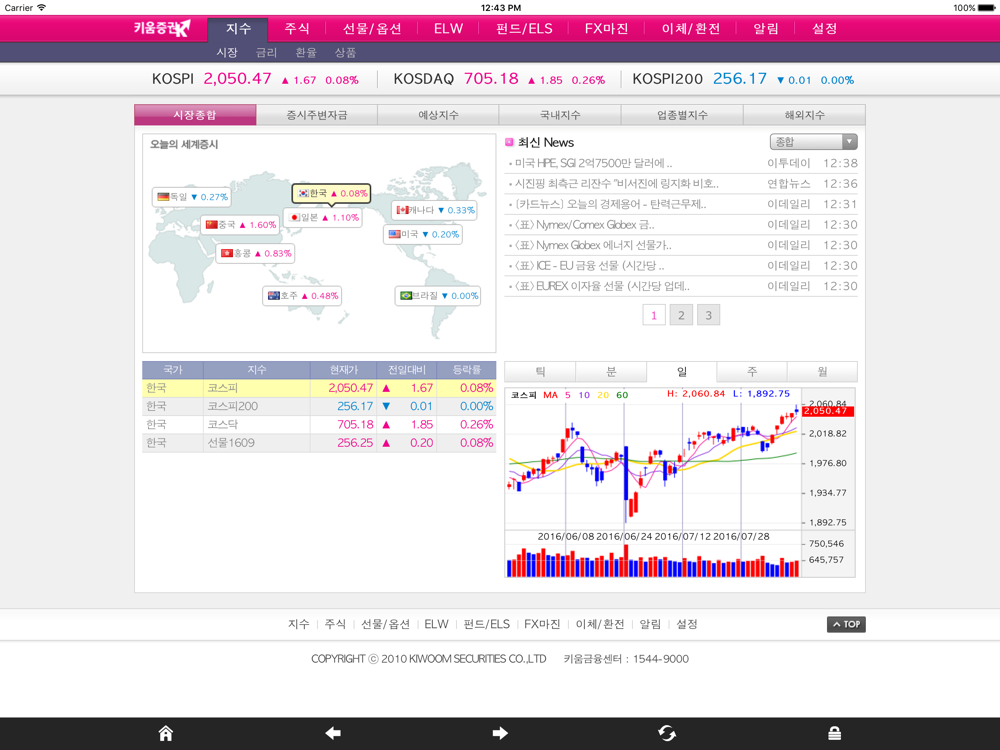The width and height of the screenshot is (1000, 750).
Task: Open the 종합 news category dropdown
Action: [x=813, y=142]
